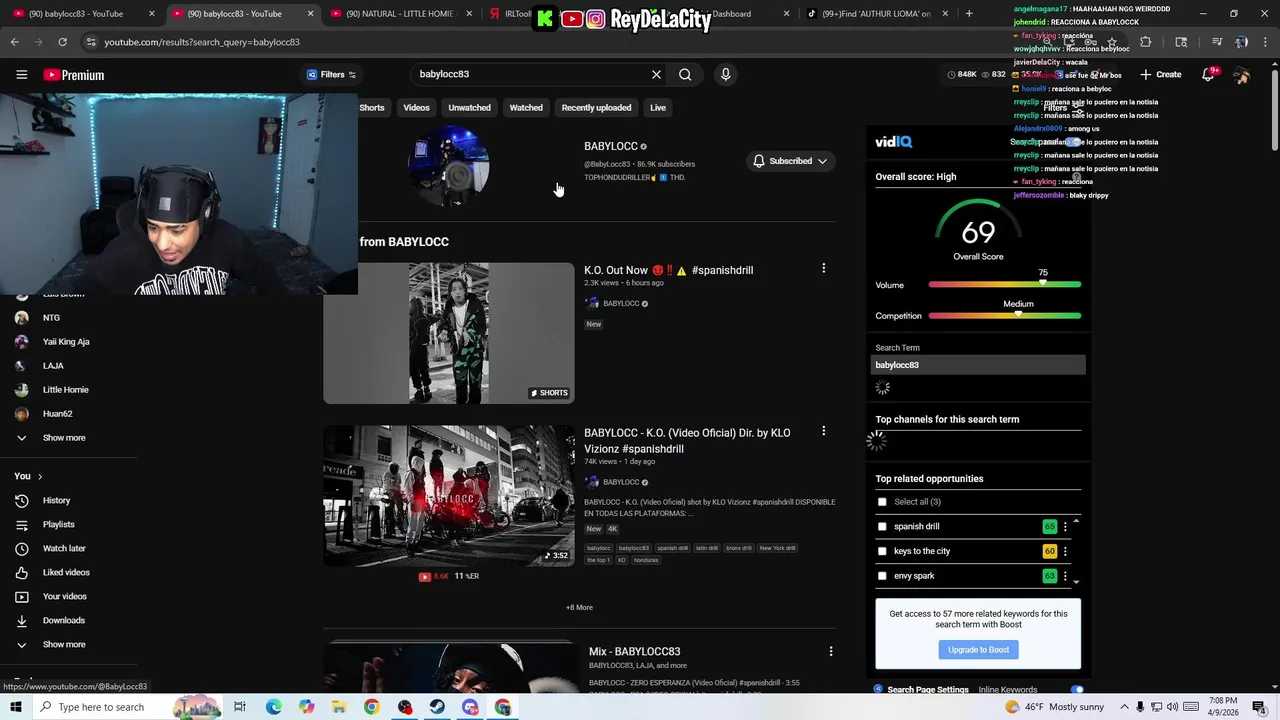
Task: Open Your videos in the sidebar
Action: click(64, 596)
